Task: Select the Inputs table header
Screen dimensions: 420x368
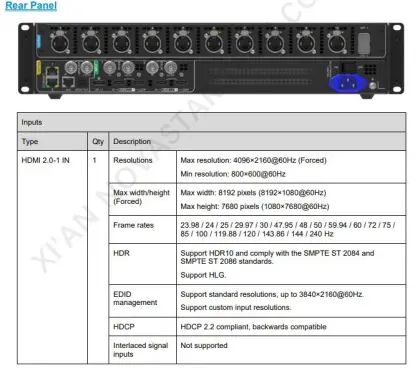Action: pos(211,122)
